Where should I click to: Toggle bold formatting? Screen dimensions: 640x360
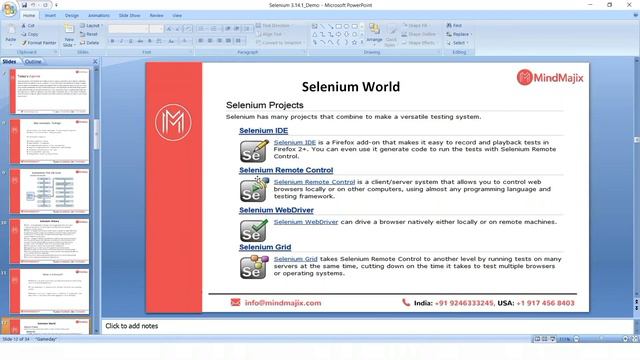pyautogui.click(x=113, y=41)
